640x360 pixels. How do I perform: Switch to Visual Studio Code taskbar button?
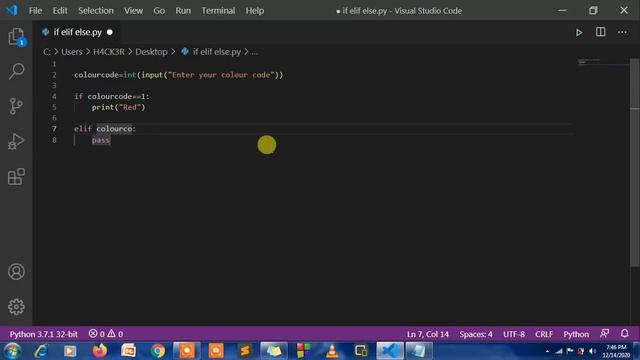point(390,351)
